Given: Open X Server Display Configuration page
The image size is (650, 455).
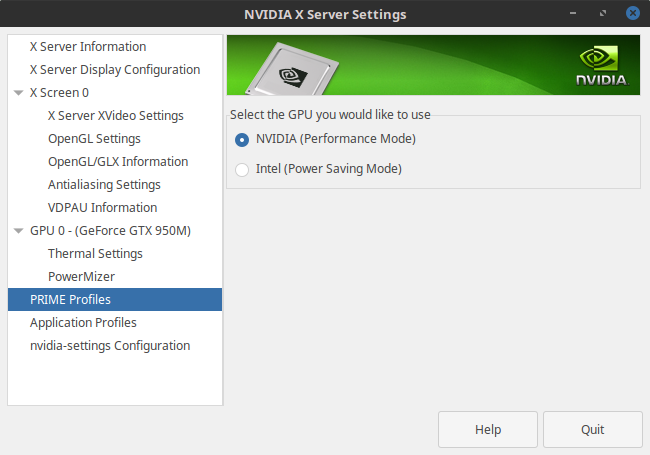Looking at the screenshot, I should [115, 70].
